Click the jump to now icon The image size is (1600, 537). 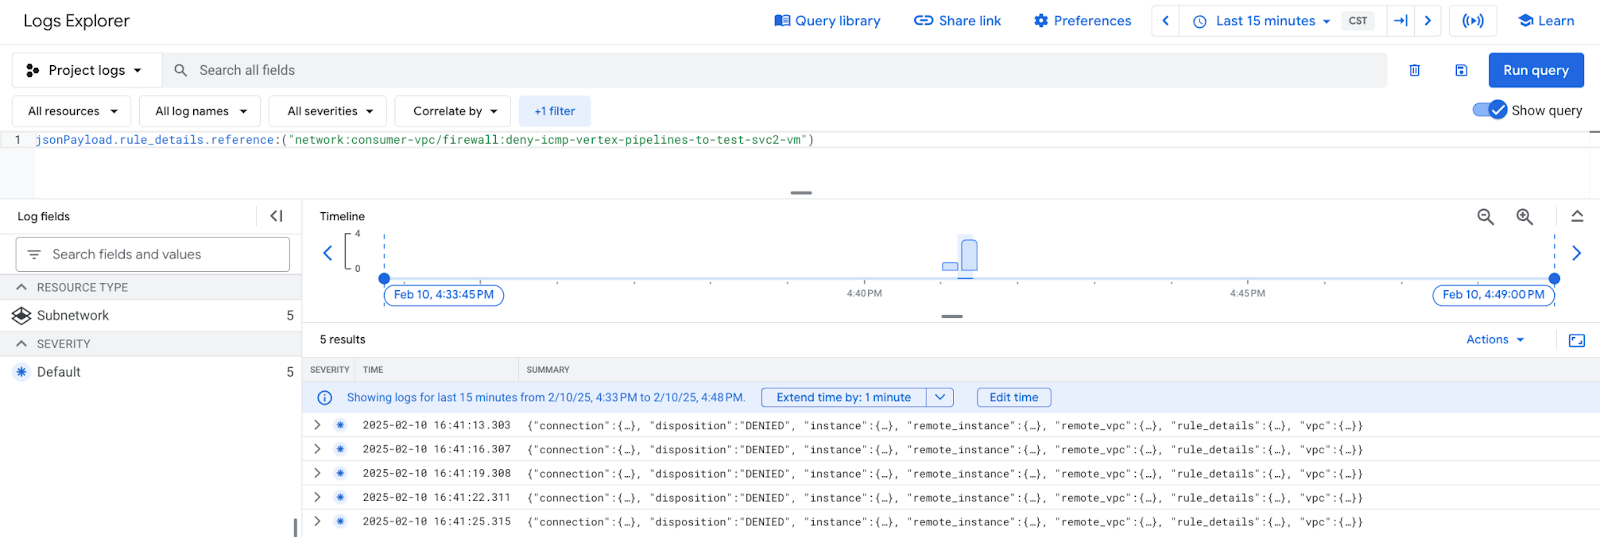point(1401,21)
